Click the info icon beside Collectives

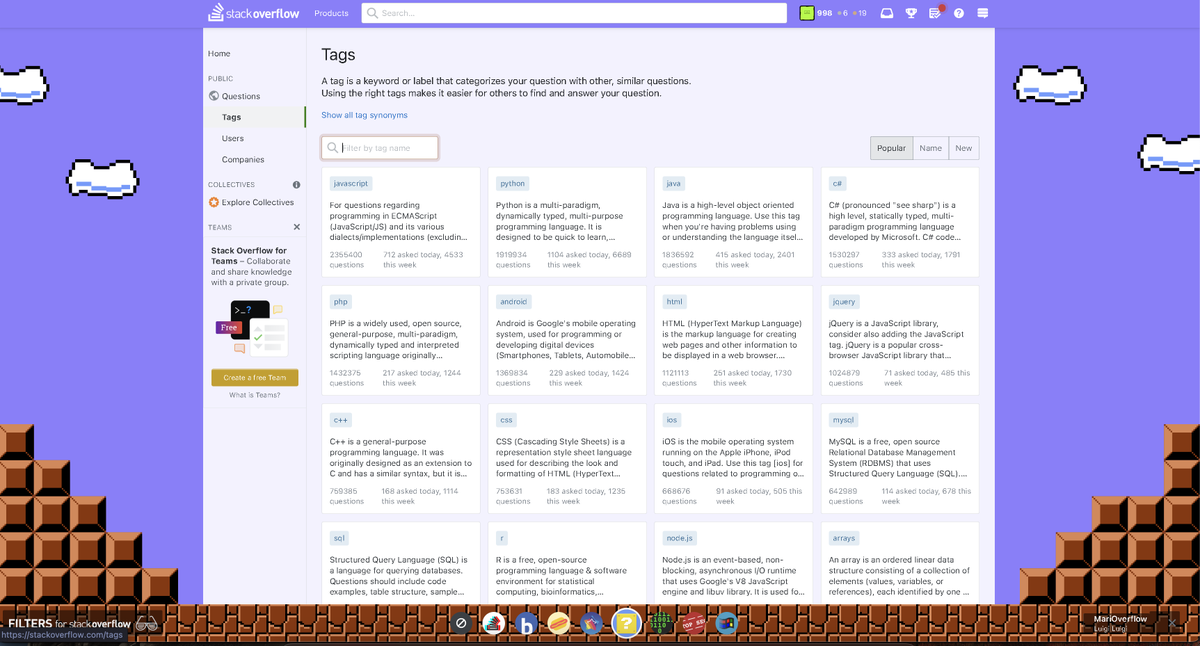click(x=296, y=185)
